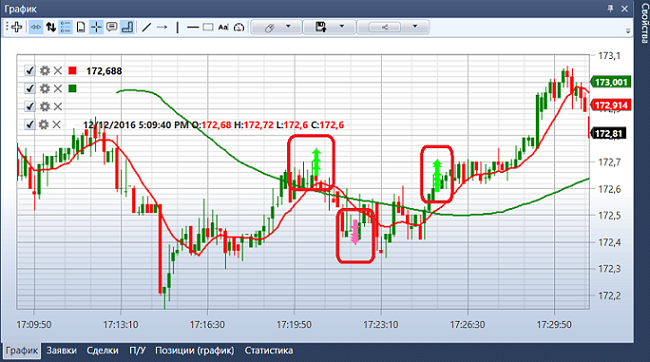Toggle the legend list toolbar icon
The image size is (650, 362).
(65, 27)
